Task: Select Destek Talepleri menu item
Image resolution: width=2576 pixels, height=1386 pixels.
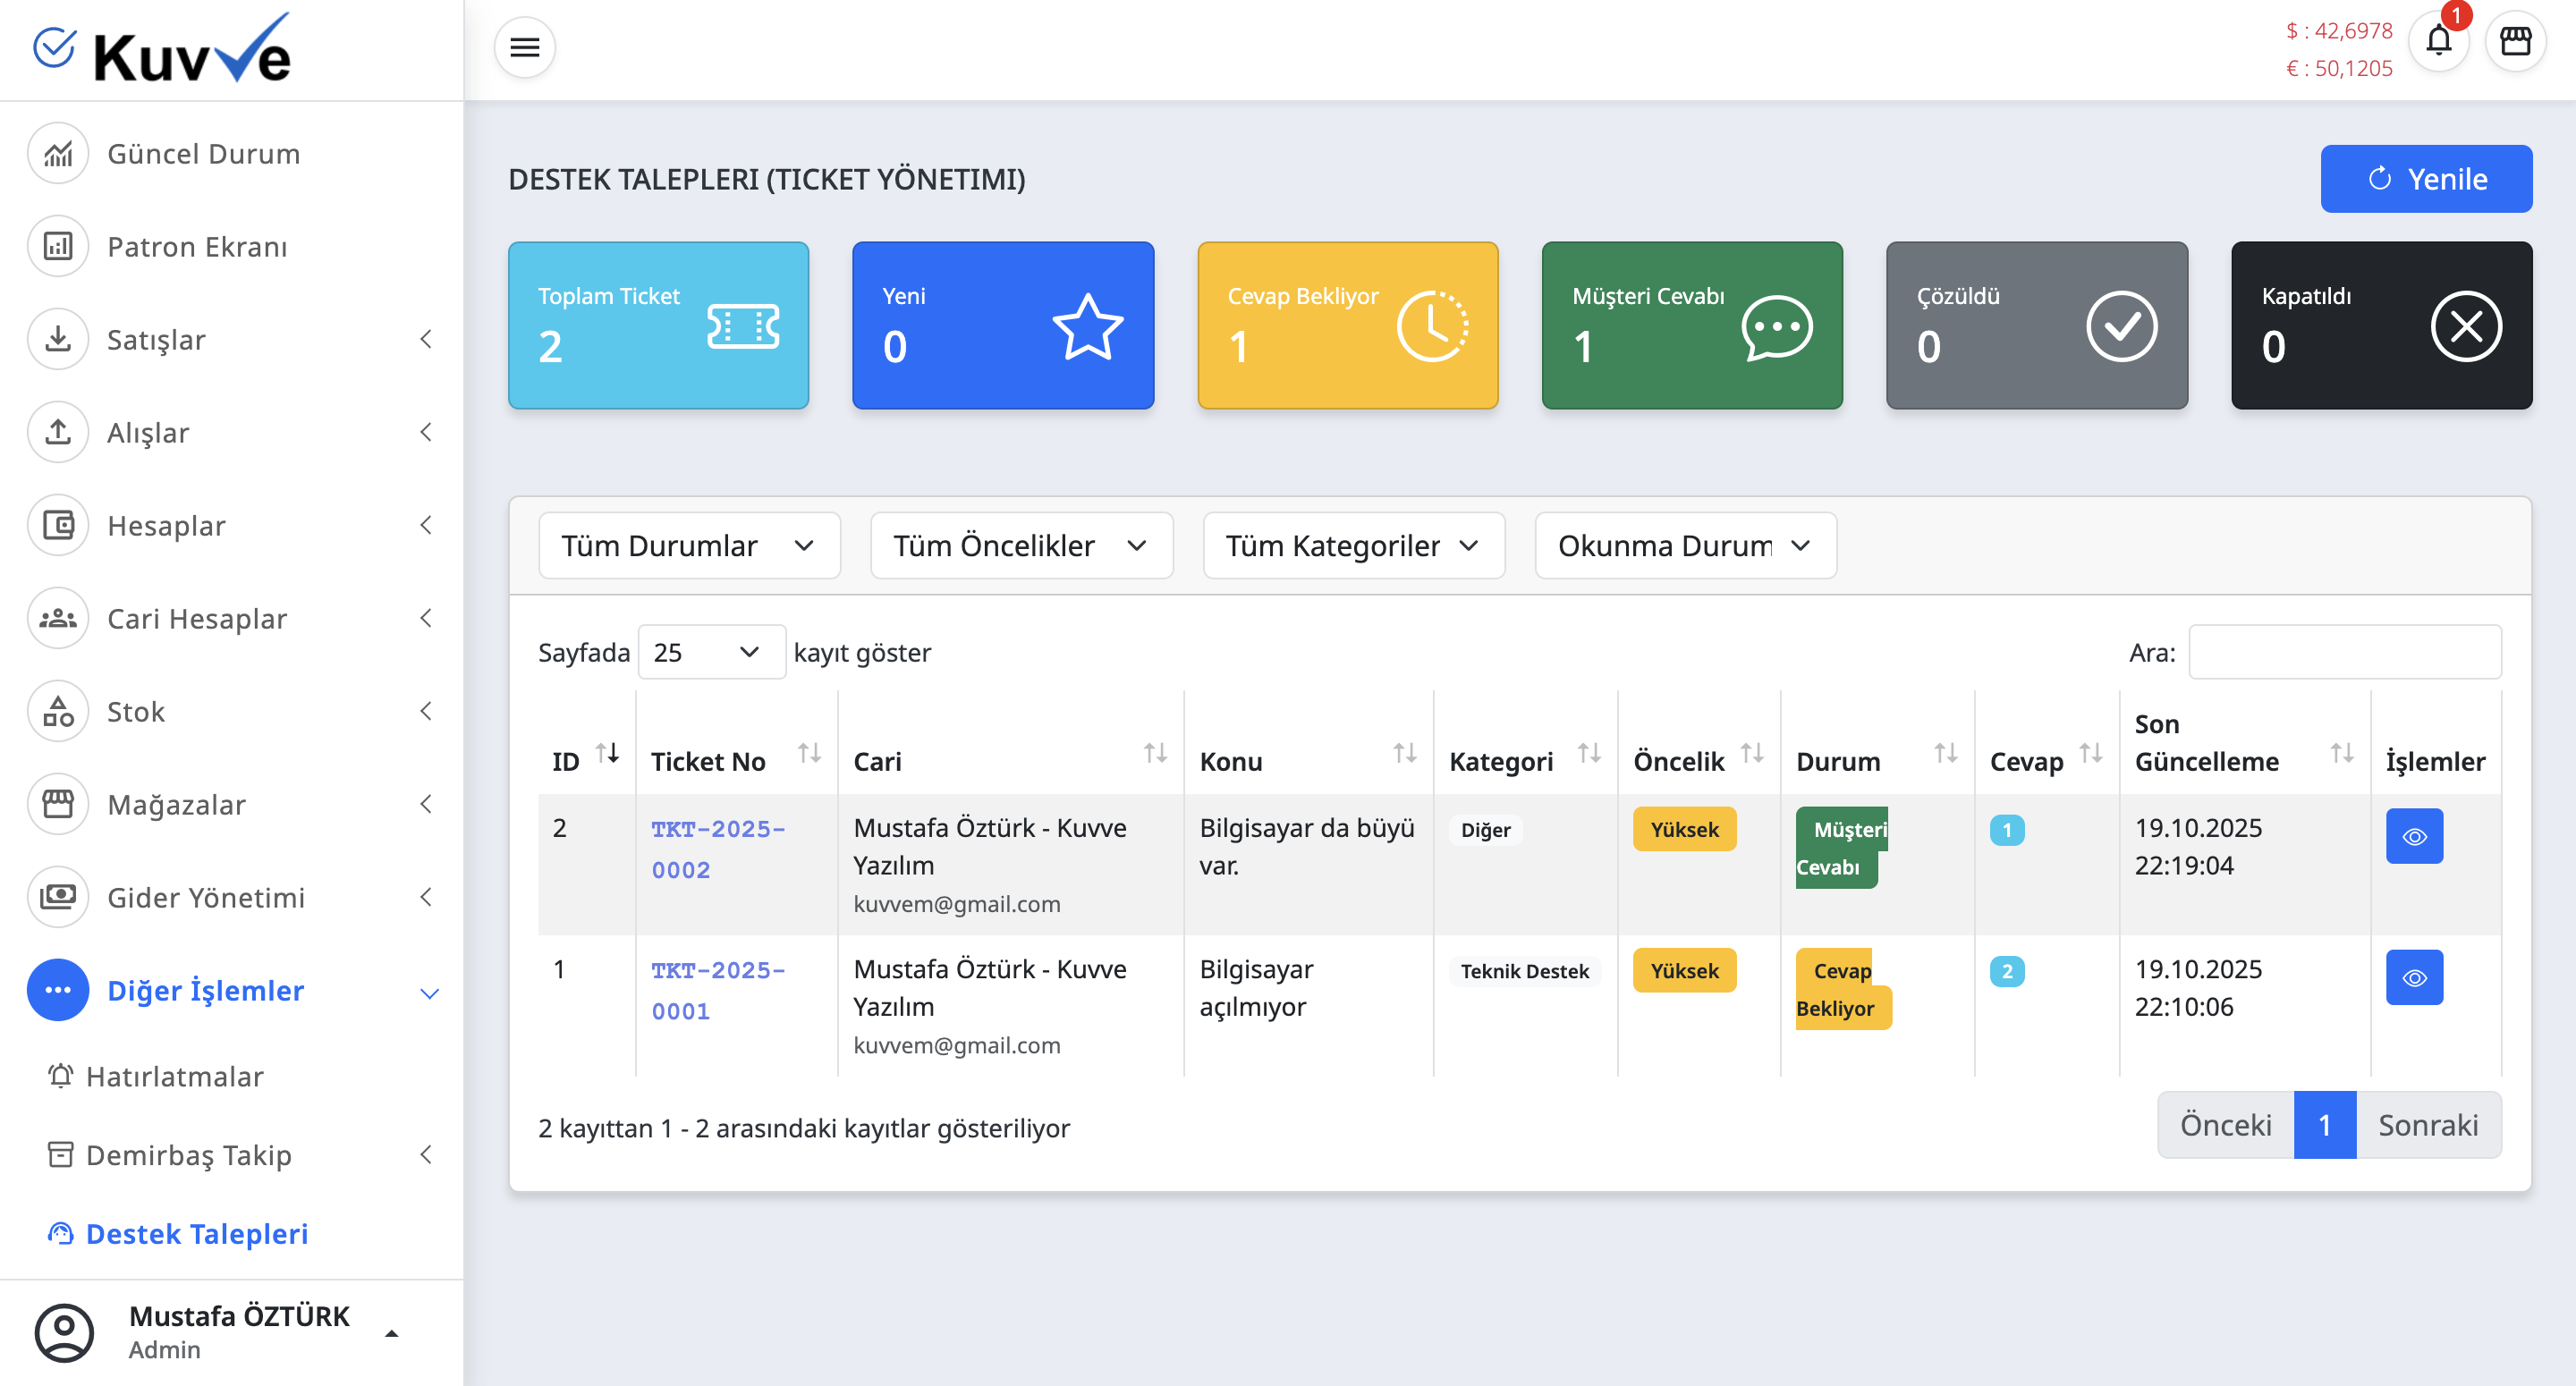Action: [x=196, y=1234]
